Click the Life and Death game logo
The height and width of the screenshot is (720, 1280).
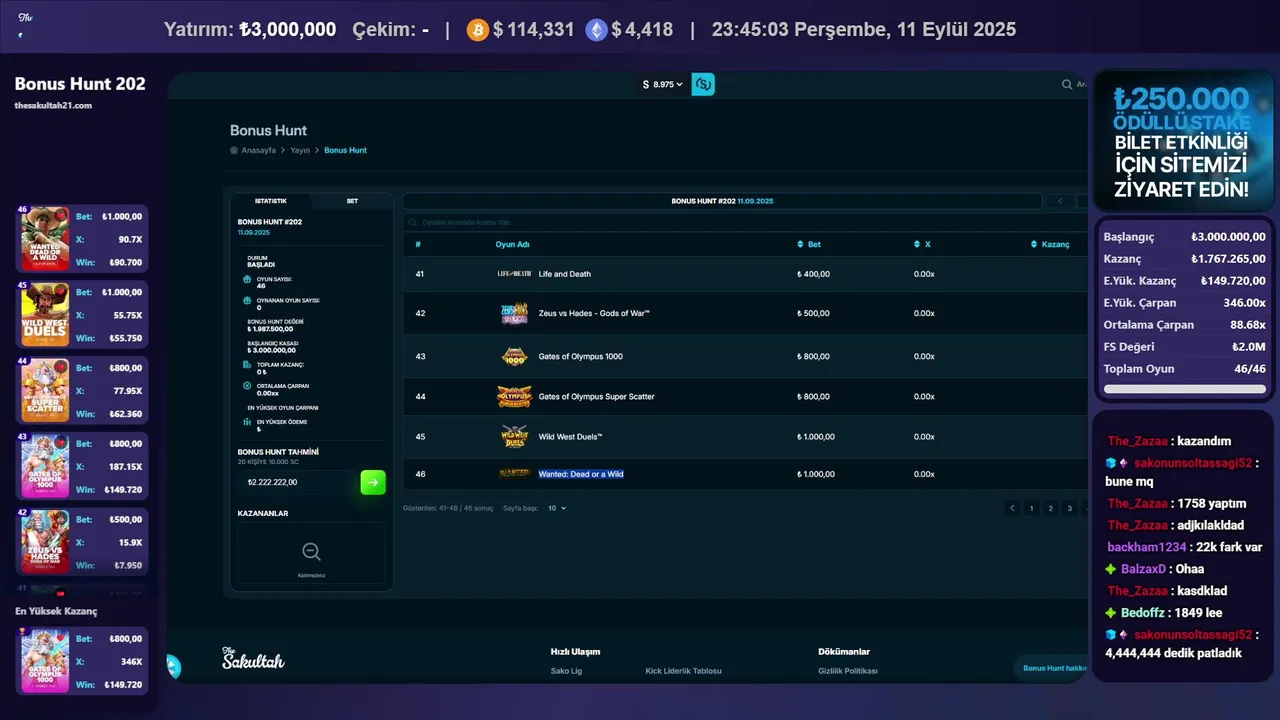point(514,274)
